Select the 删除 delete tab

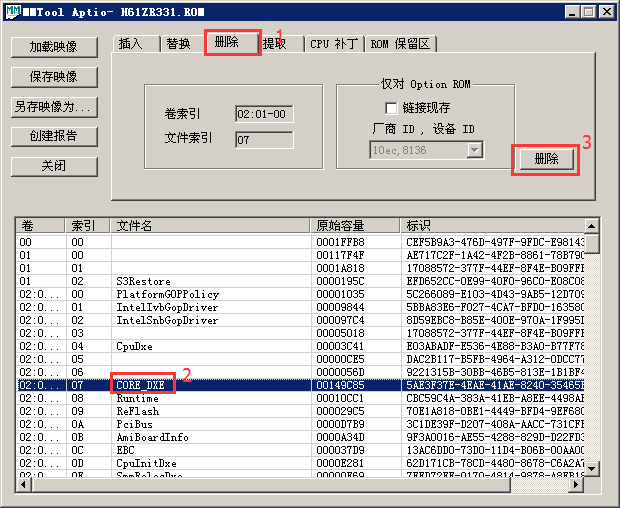point(232,42)
